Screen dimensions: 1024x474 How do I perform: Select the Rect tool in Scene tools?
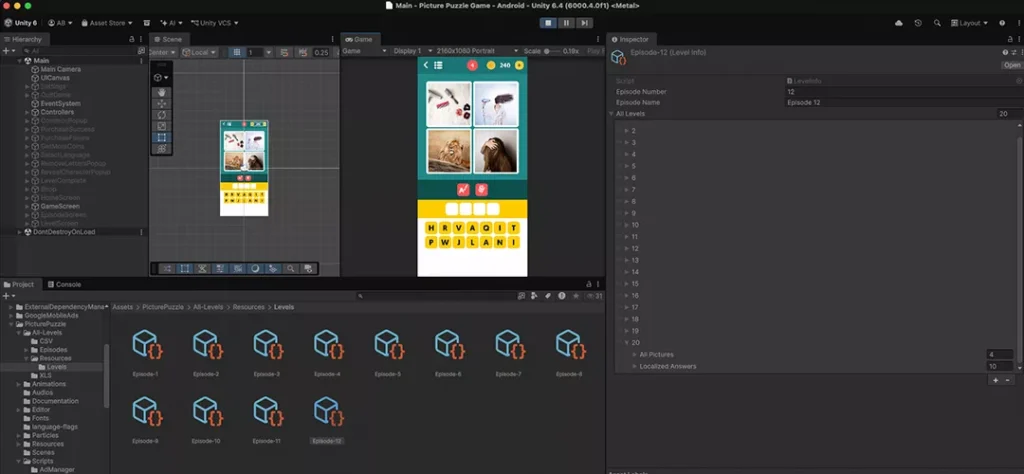click(161, 137)
